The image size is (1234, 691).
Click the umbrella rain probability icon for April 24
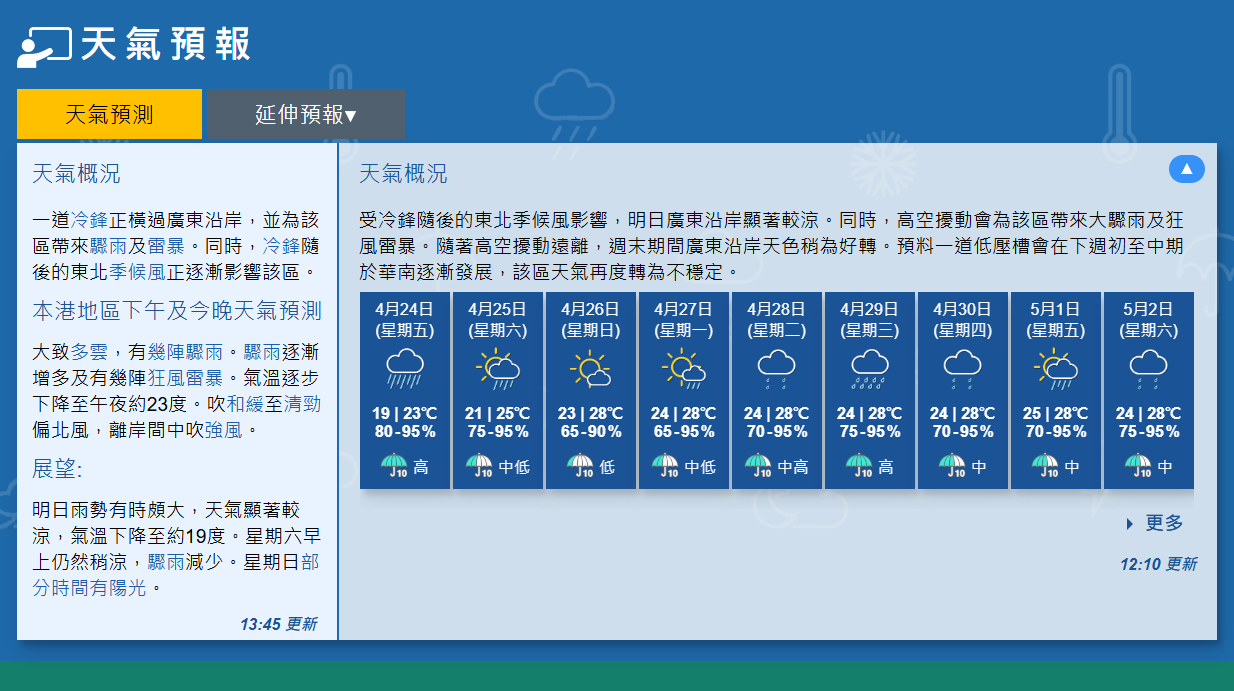[394, 466]
